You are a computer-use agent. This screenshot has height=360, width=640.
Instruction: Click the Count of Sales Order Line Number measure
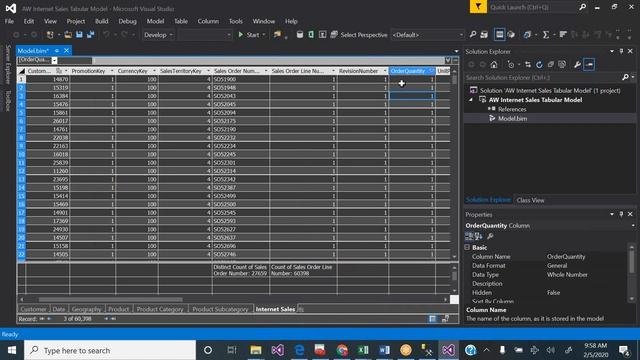pos(303,270)
